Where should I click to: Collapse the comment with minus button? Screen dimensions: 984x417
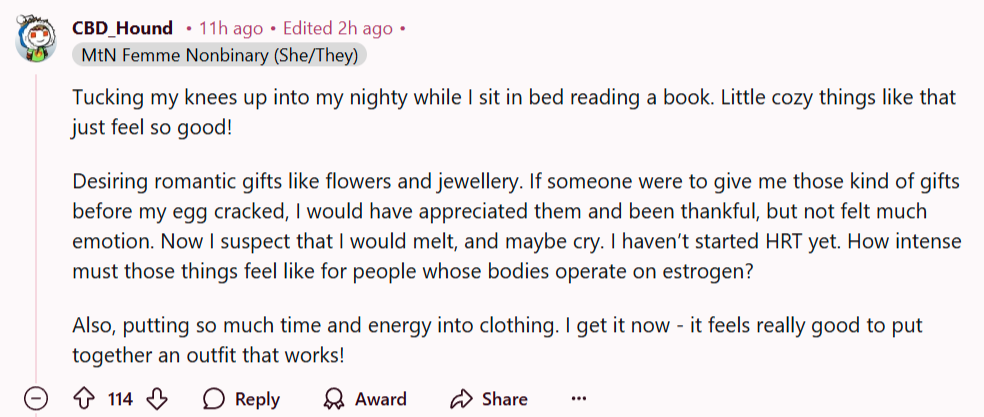[35, 399]
